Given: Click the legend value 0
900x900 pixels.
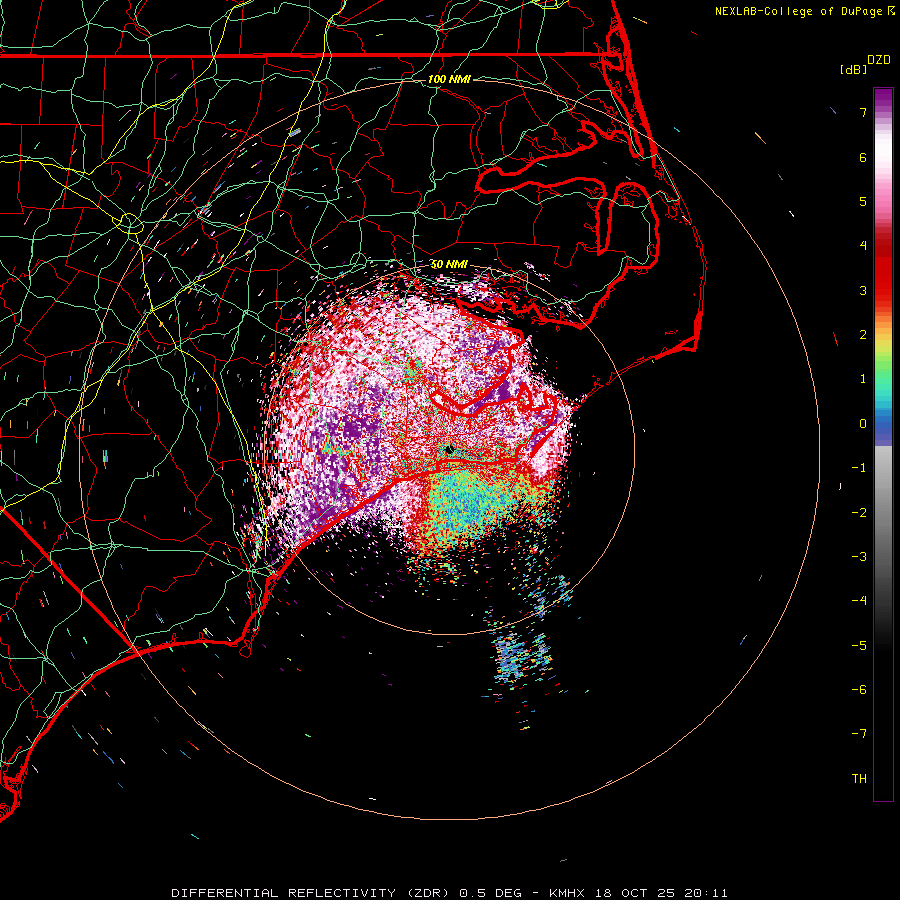Looking at the screenshot, I should 863,424.
